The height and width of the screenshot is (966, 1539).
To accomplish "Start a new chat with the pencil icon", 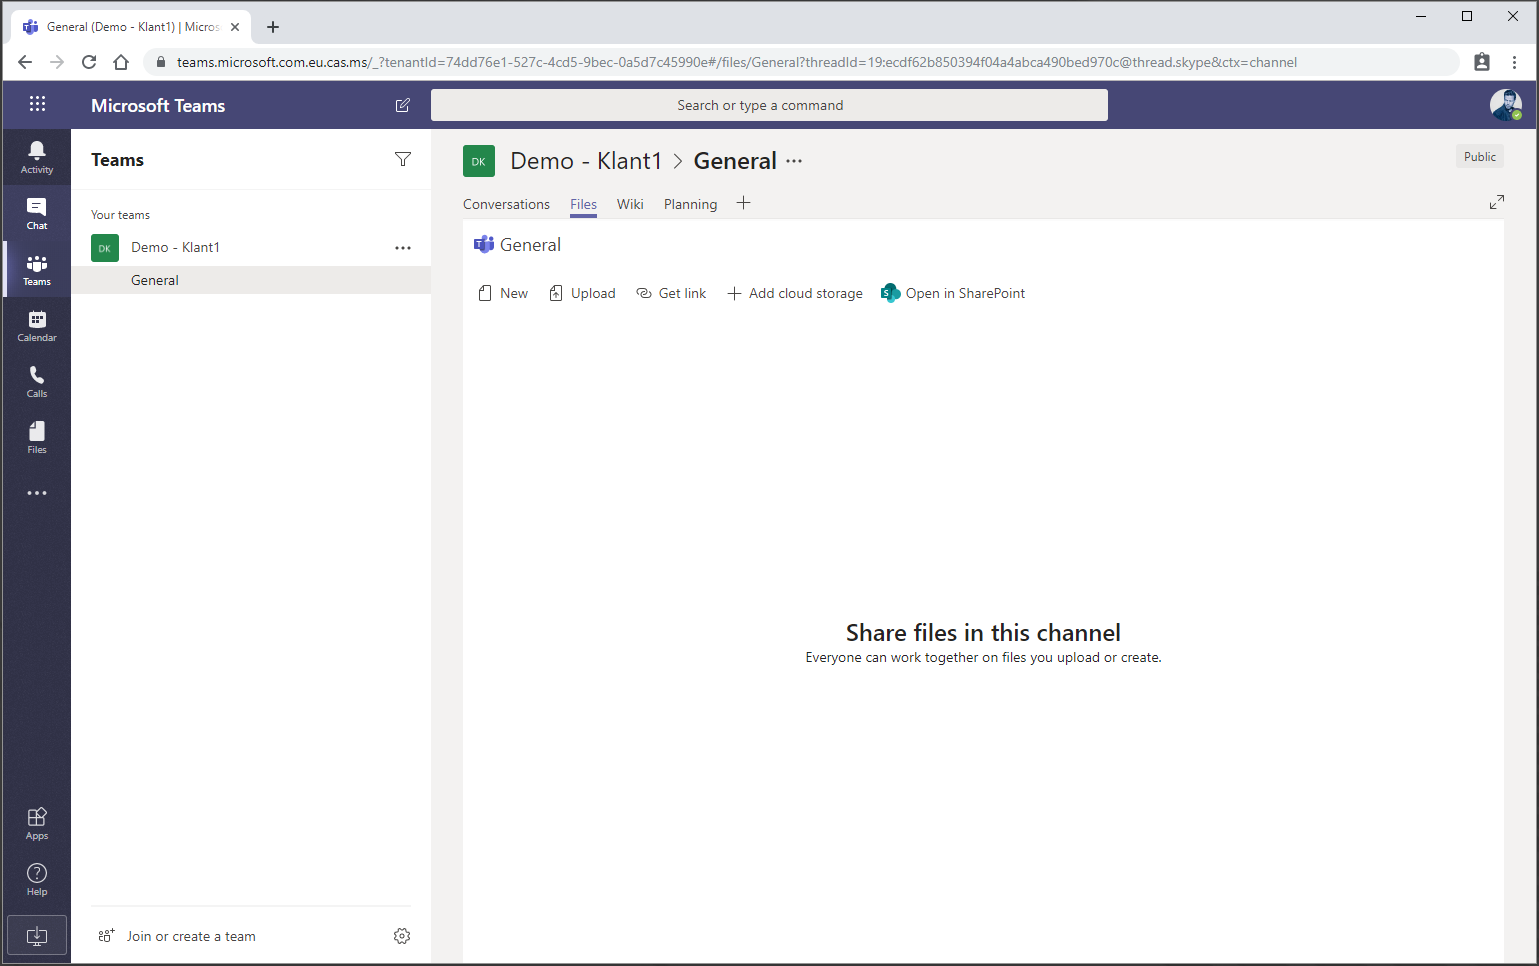I will pos(402,104).
